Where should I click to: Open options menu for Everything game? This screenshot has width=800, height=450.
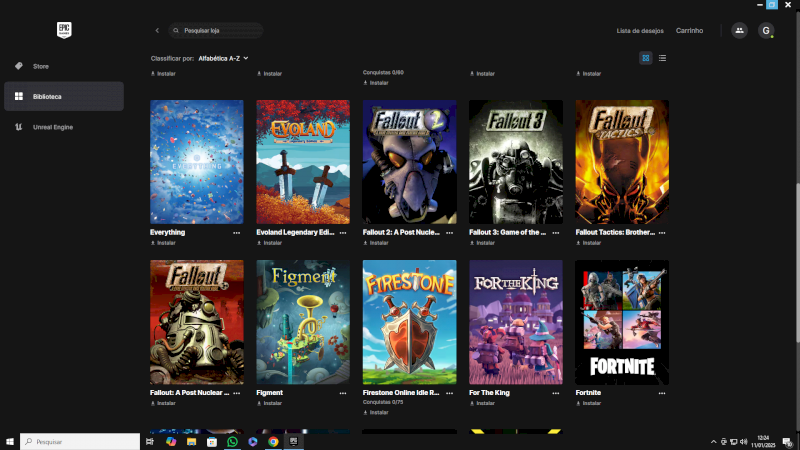pos(237,232)
